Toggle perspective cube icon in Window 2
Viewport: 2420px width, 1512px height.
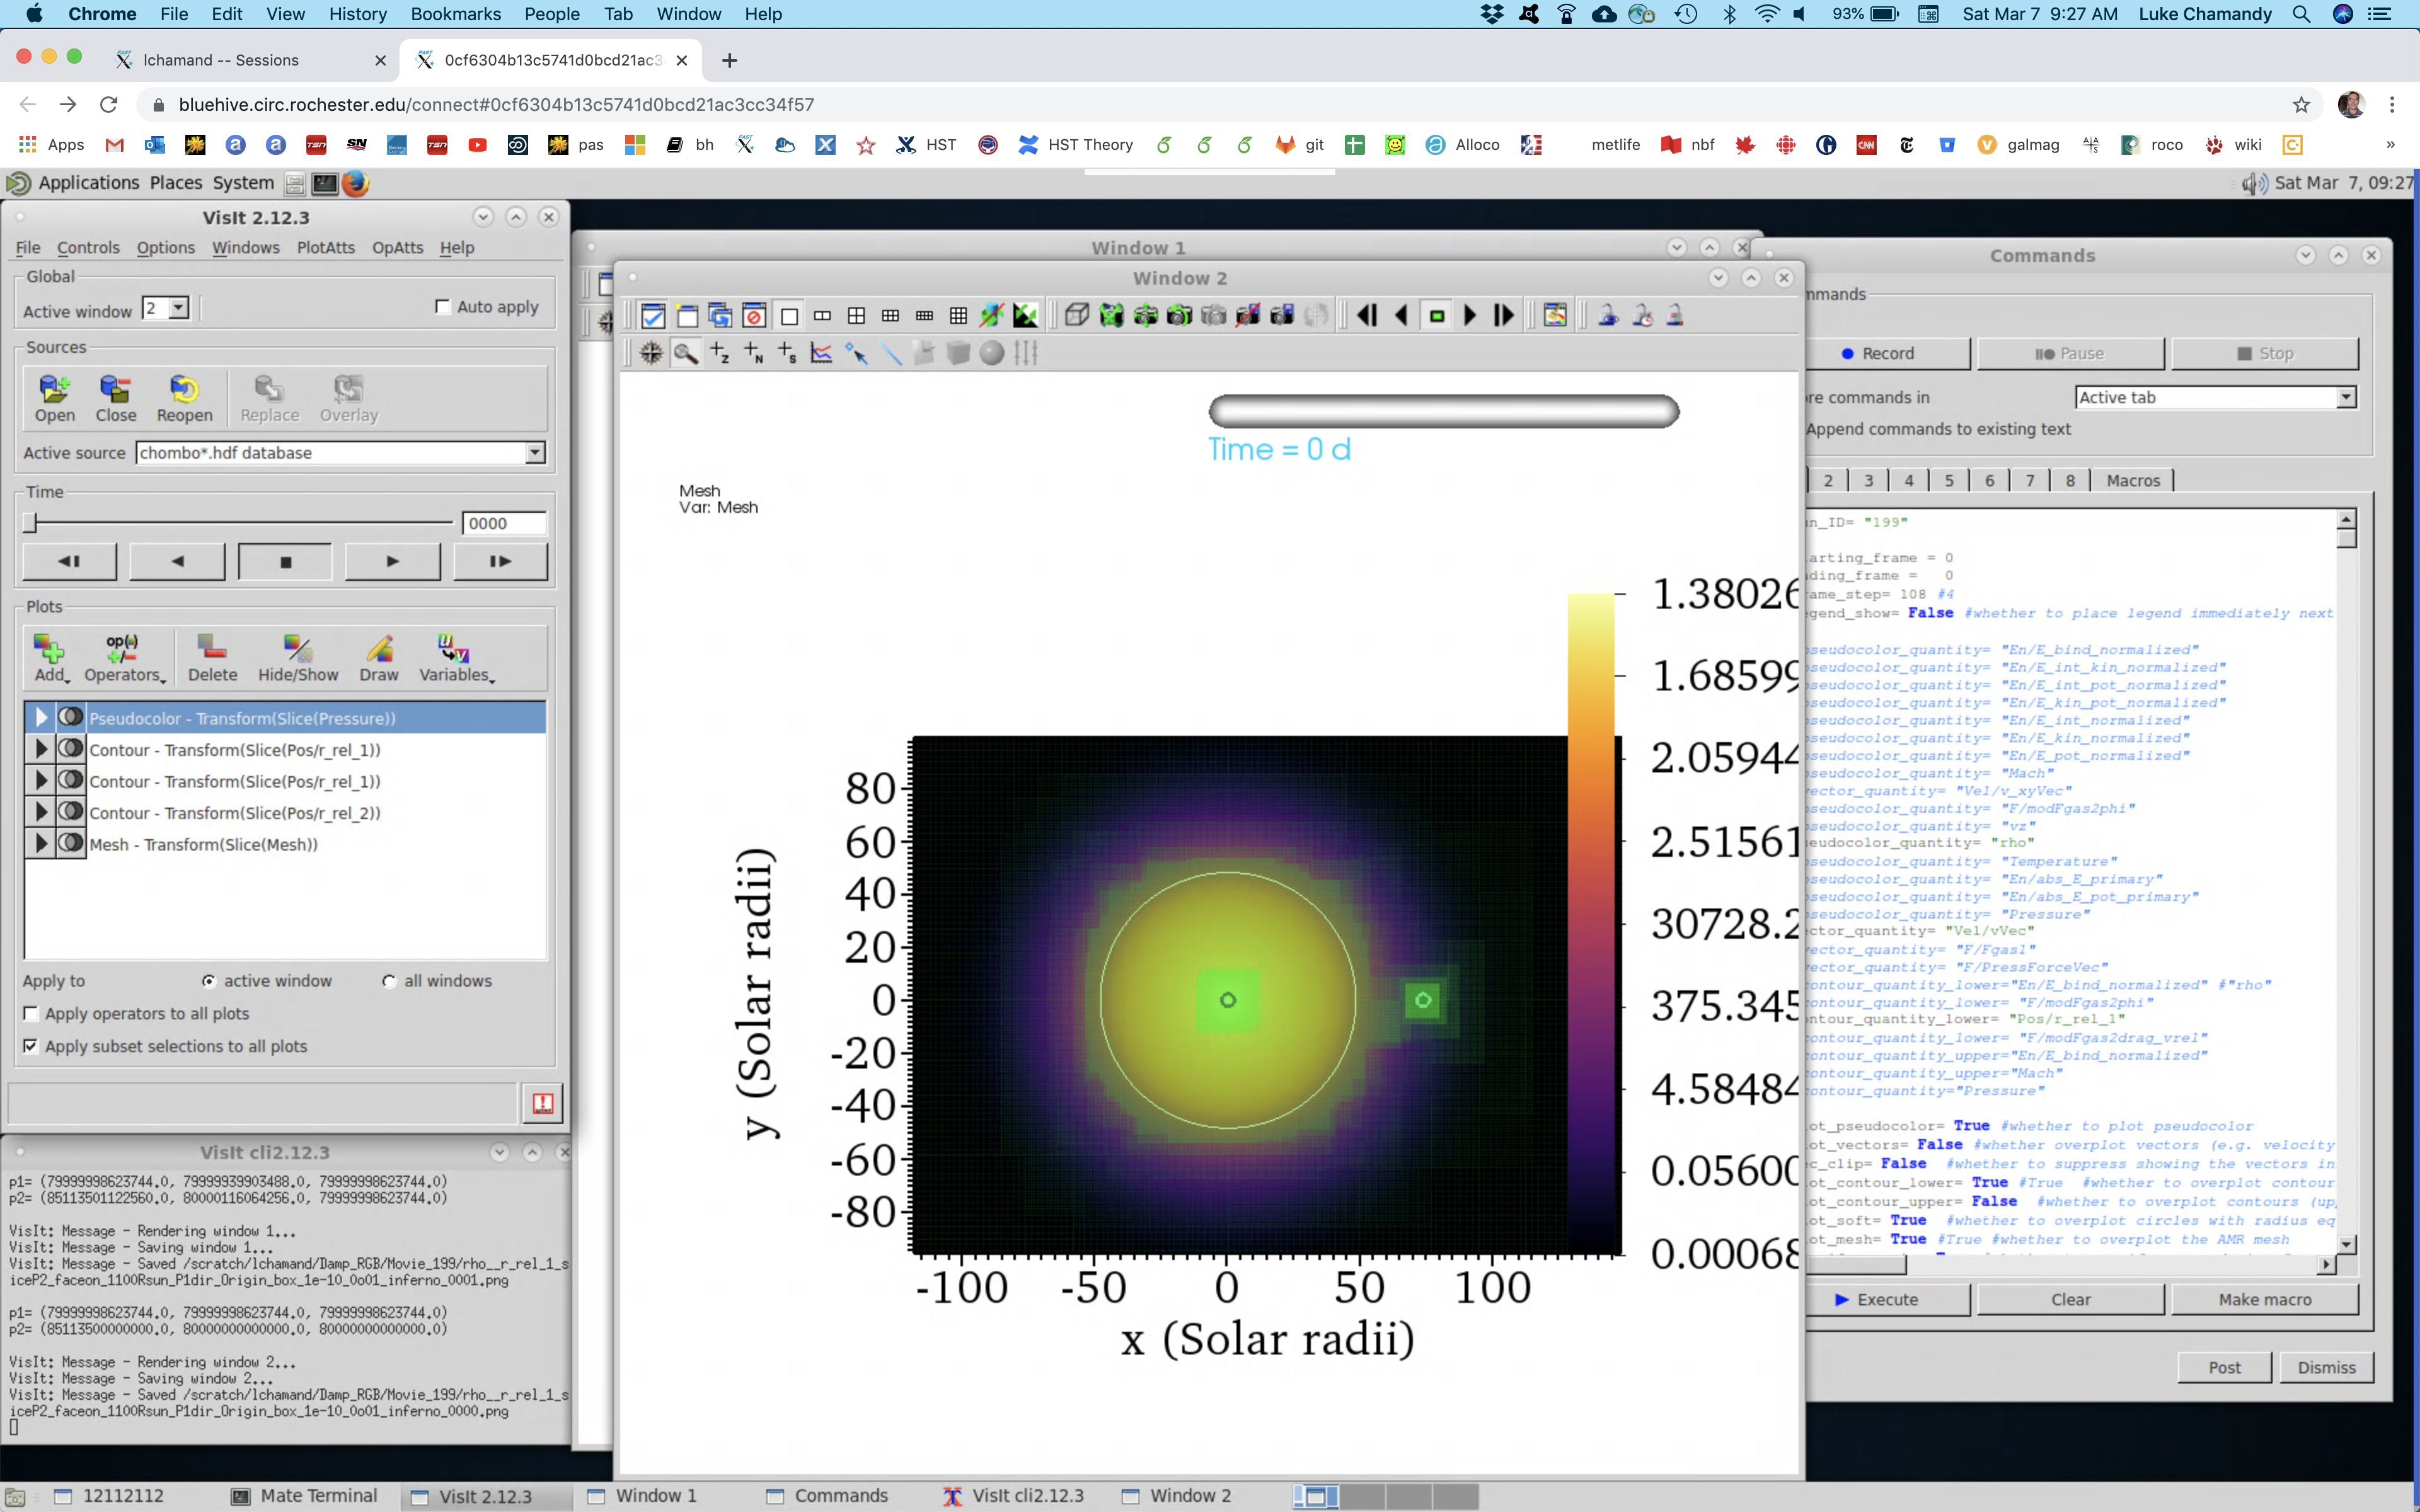1077,316
